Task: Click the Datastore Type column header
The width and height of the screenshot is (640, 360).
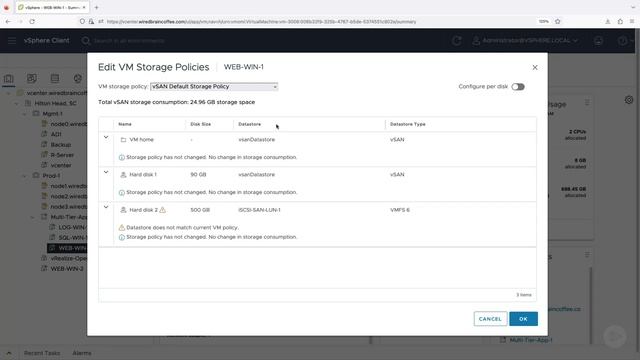Action: (407, 124)
